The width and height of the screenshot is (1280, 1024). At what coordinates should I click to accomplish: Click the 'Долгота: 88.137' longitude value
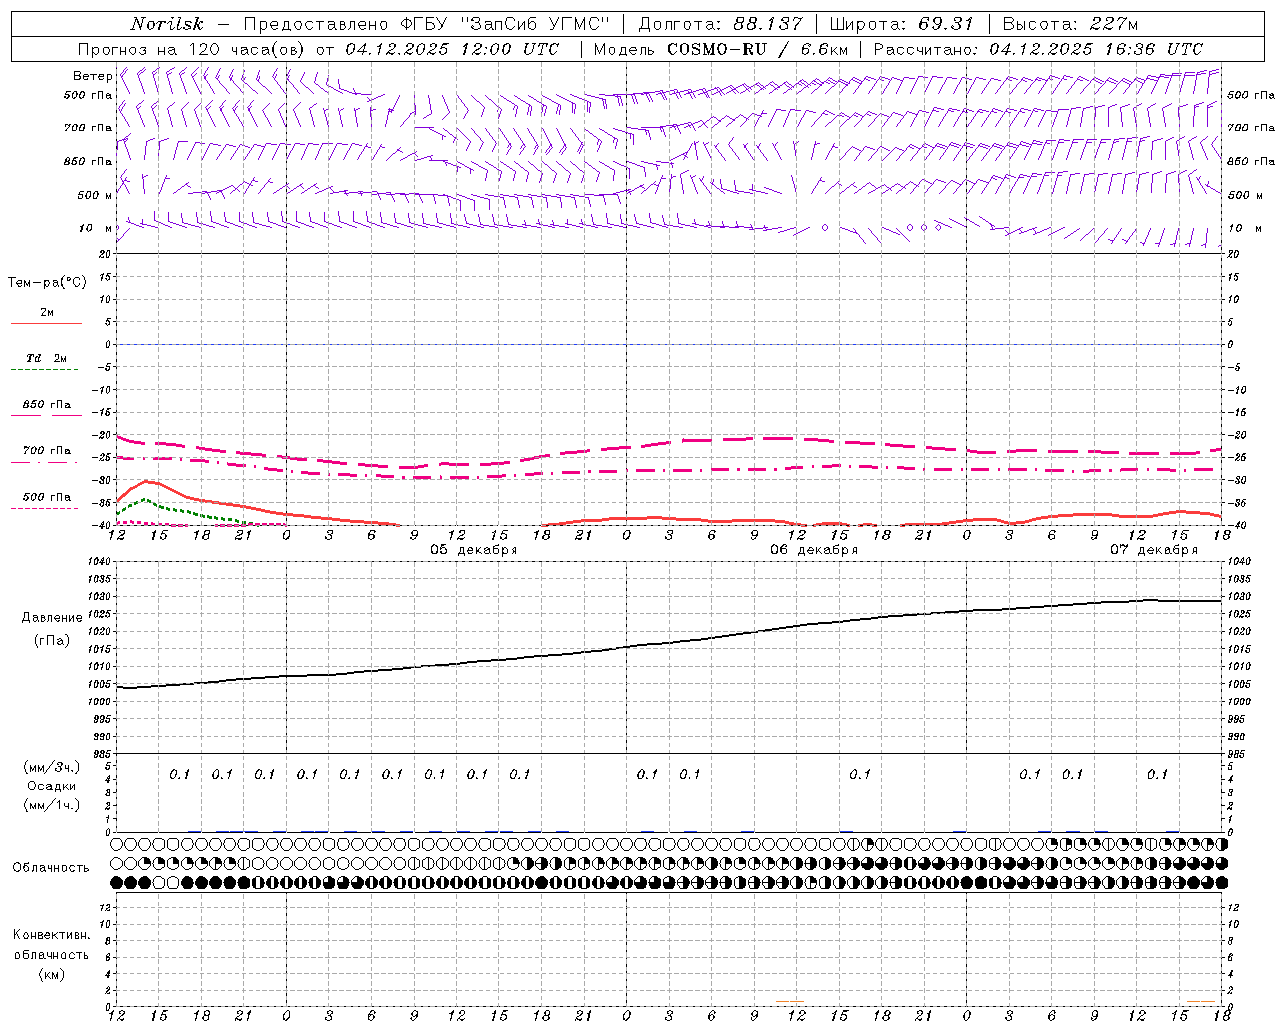(x=720, y=24)
